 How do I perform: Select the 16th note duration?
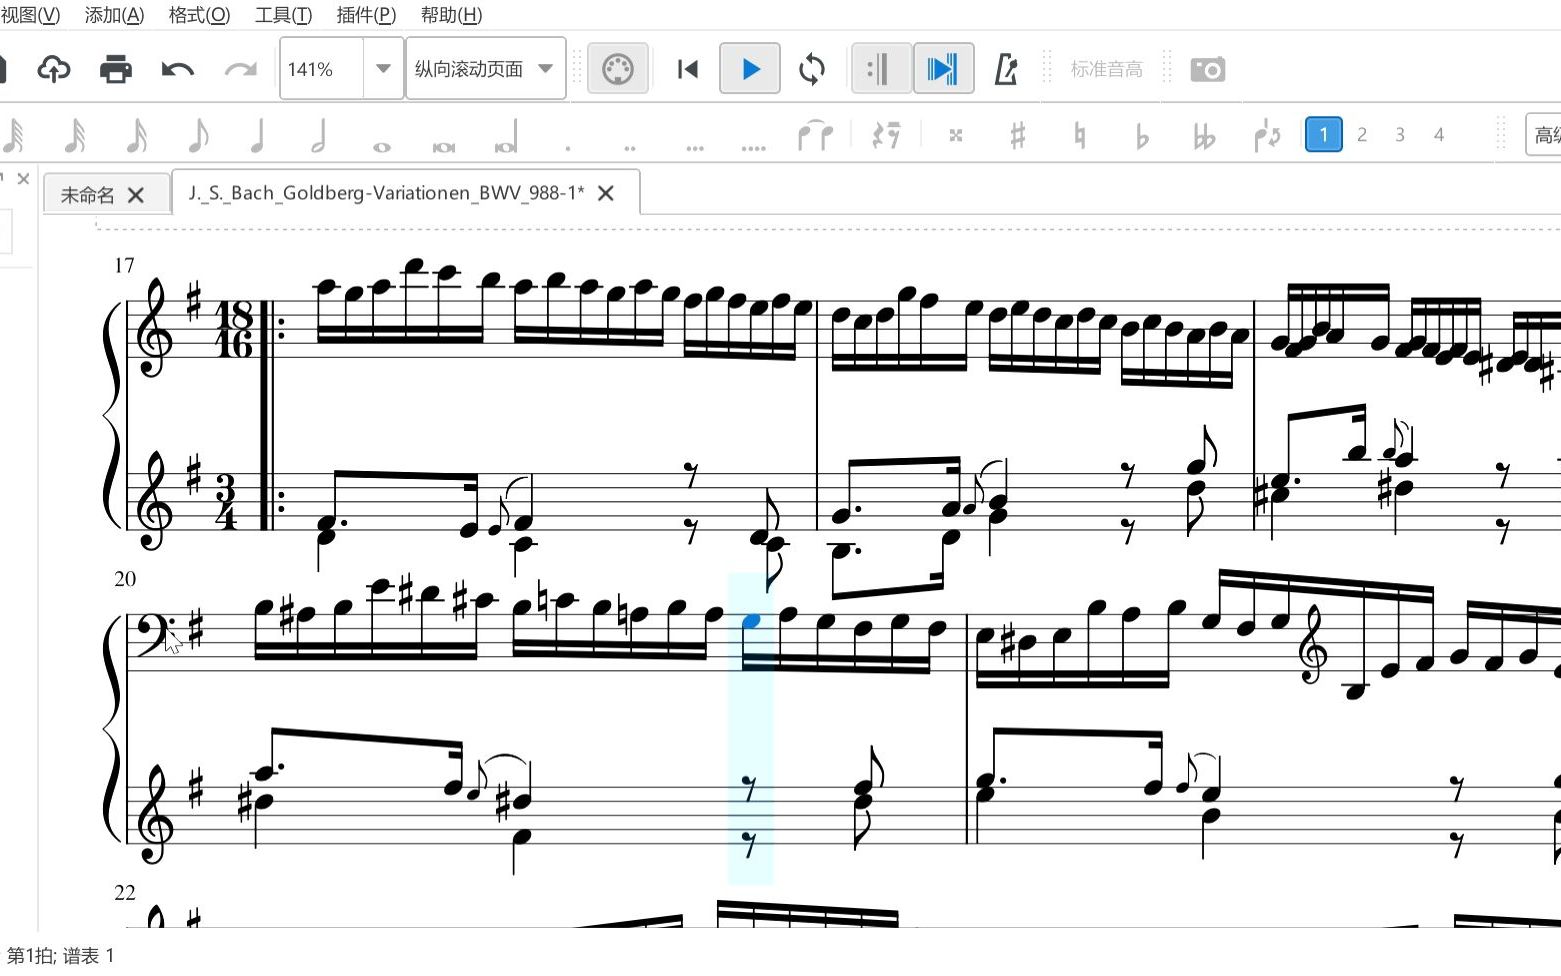point(137,135)
